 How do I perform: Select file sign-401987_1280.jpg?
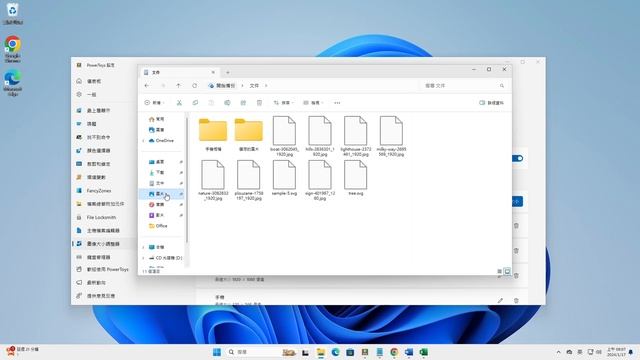click(x=320, y=180)
